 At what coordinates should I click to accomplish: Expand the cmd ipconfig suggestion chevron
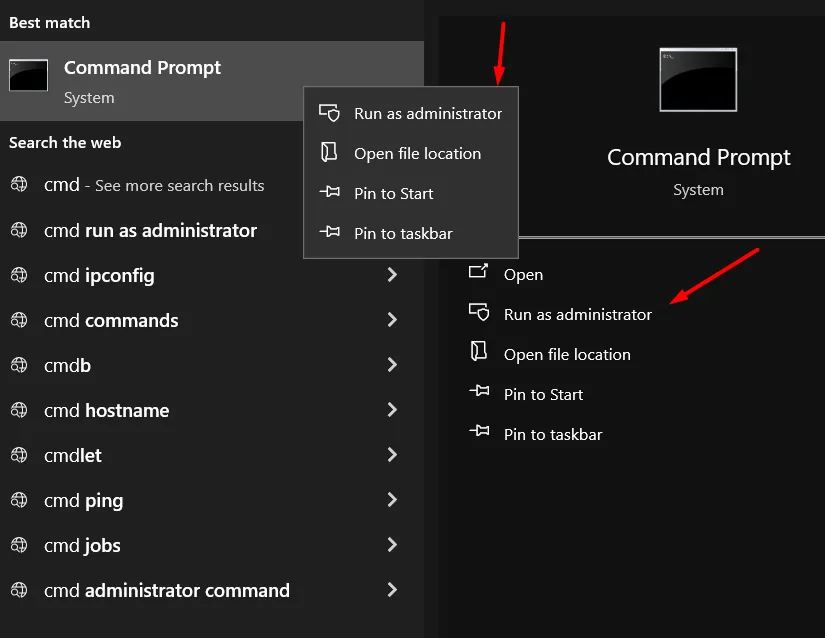392,275
